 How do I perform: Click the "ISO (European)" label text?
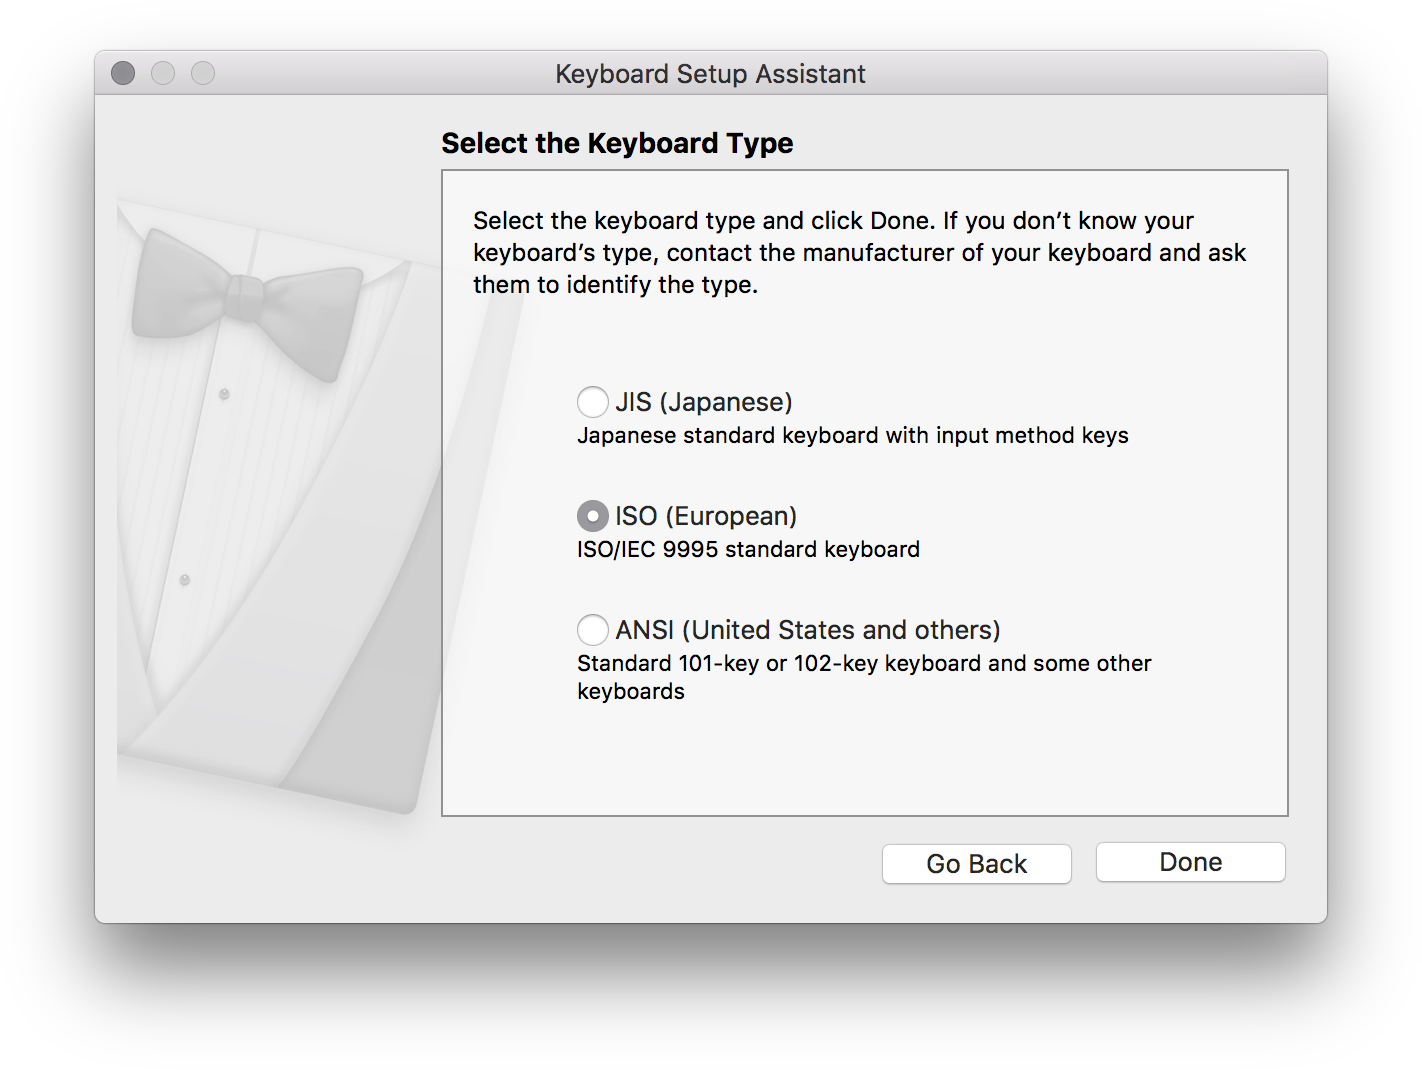pos(706,516)
